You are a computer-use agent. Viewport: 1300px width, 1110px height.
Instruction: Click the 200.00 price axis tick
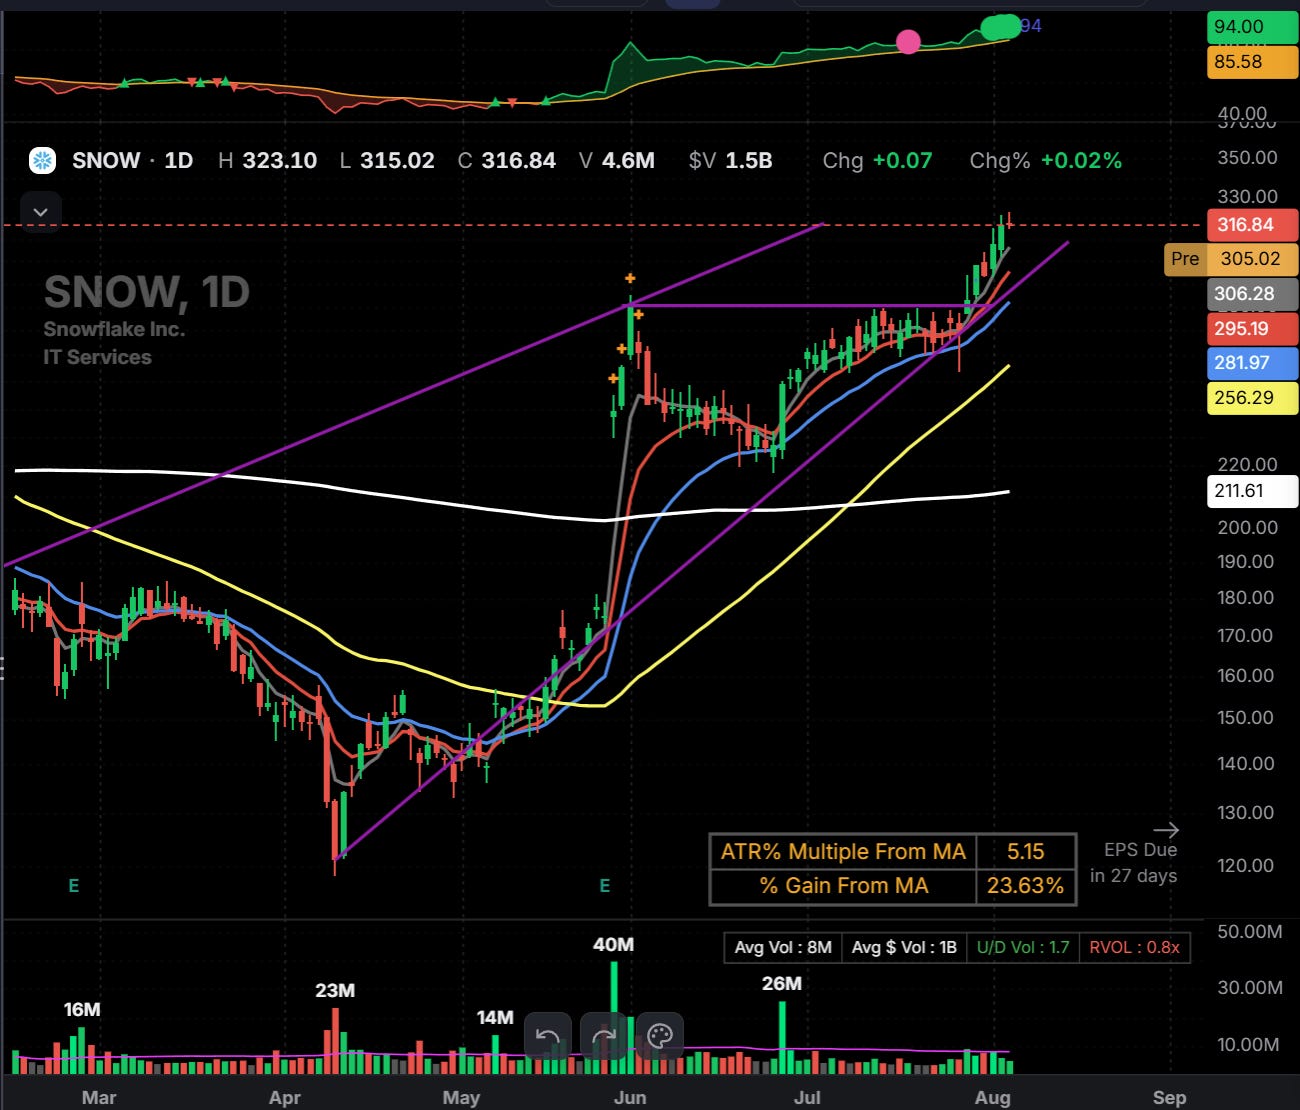coord(1247,528)
